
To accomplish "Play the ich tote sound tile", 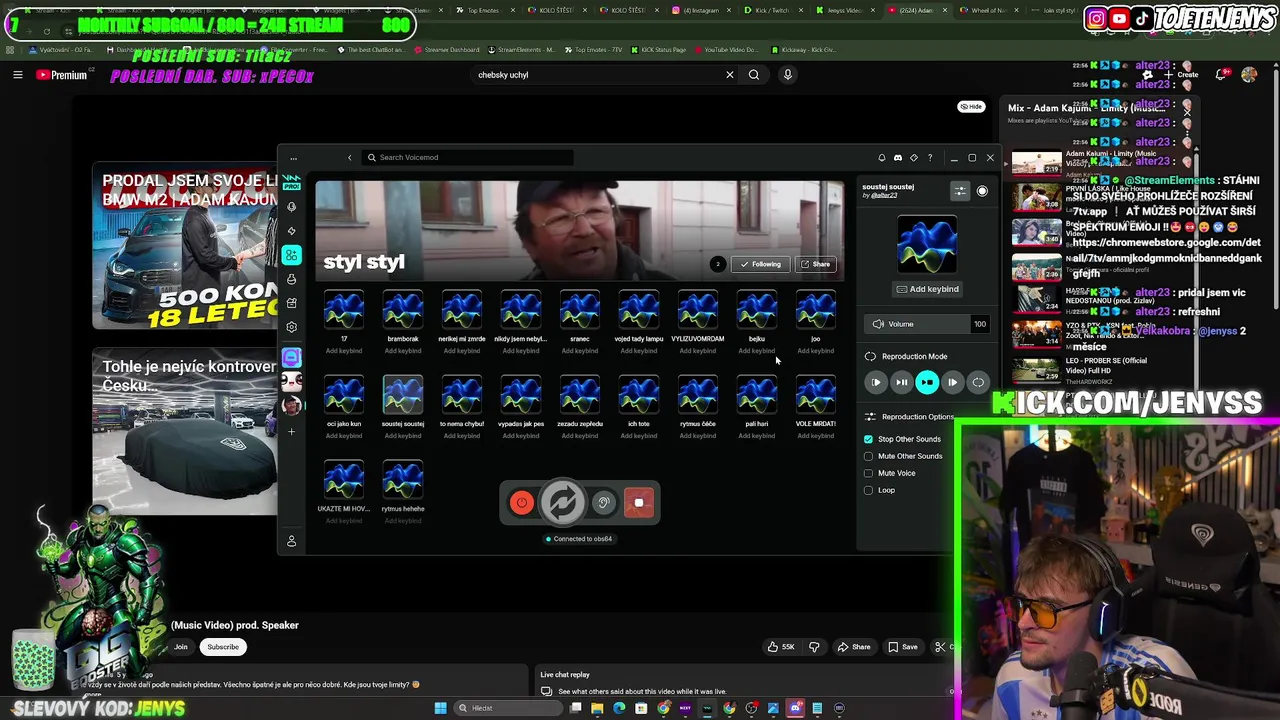I will tap(639, 396).
